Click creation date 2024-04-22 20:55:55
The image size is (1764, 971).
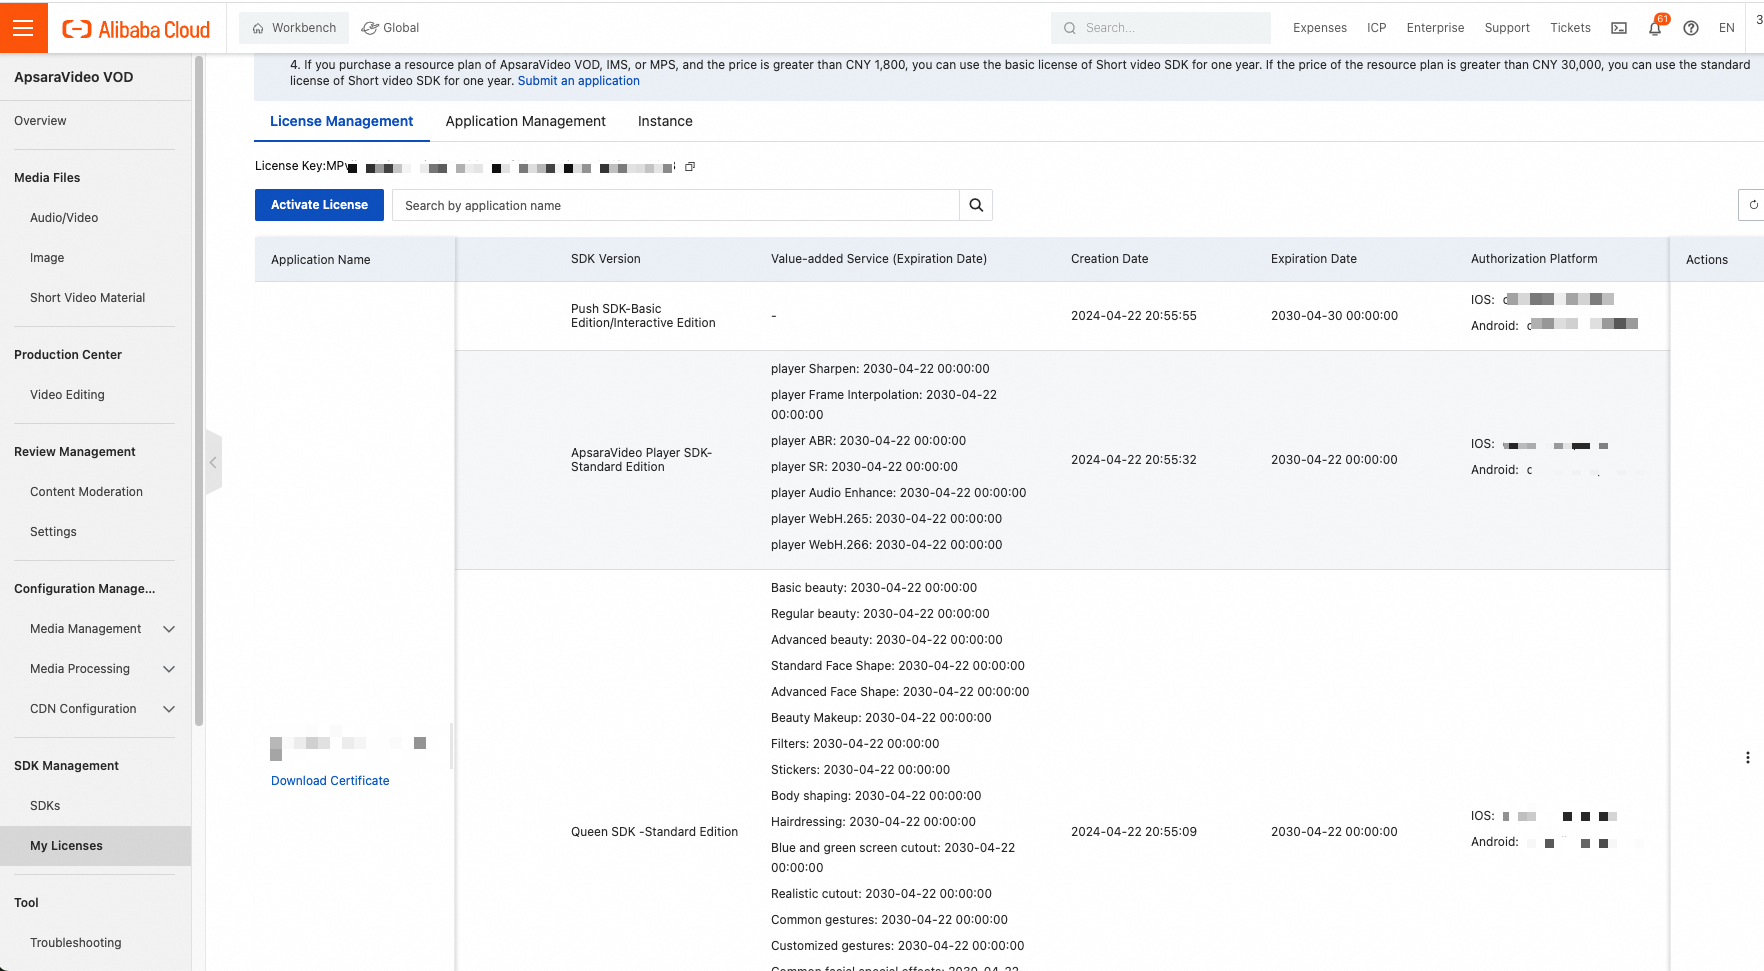[1133, 316]
